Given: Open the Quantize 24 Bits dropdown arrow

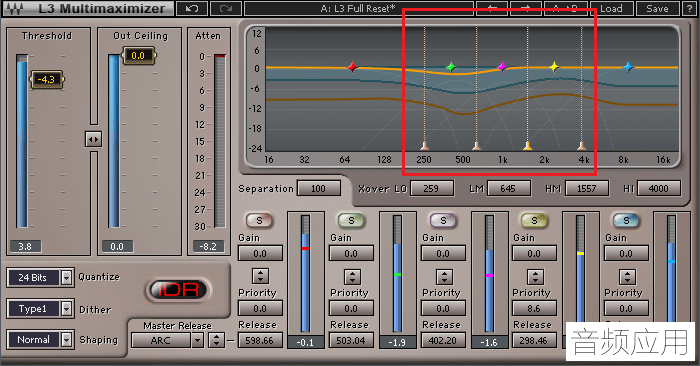Looking at the screenshot, I should click(x=67, y=278).
